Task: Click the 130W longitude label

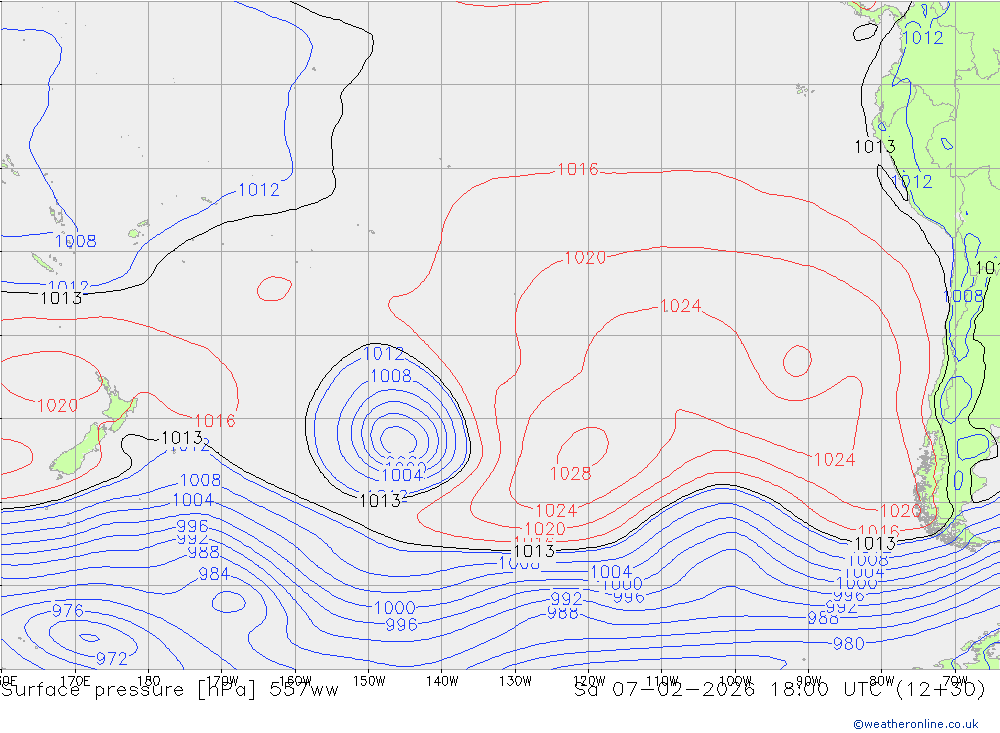Action: click(515, 681)
